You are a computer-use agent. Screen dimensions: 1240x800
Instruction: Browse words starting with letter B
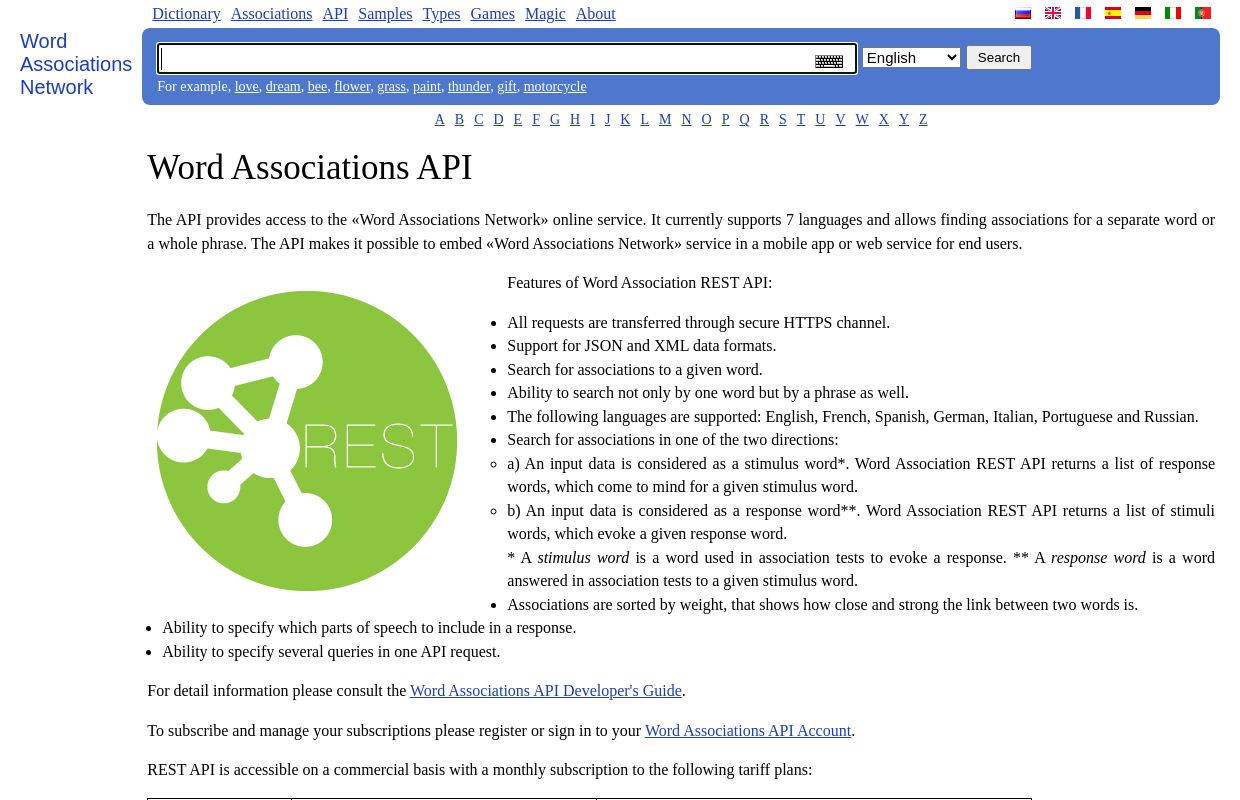point(460,120)
